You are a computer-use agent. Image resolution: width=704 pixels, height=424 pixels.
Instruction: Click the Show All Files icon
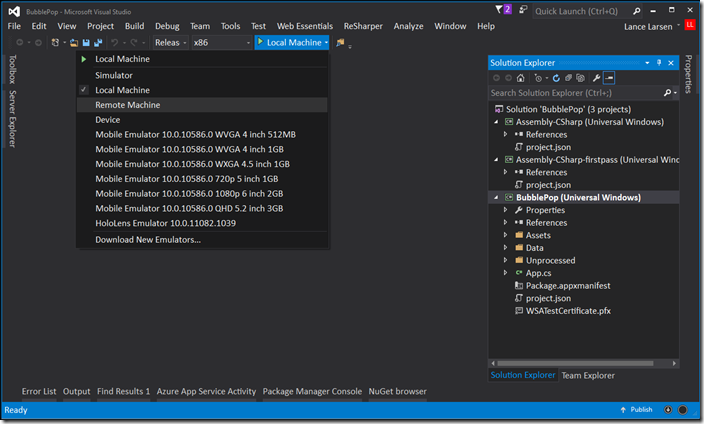(580, 78)
